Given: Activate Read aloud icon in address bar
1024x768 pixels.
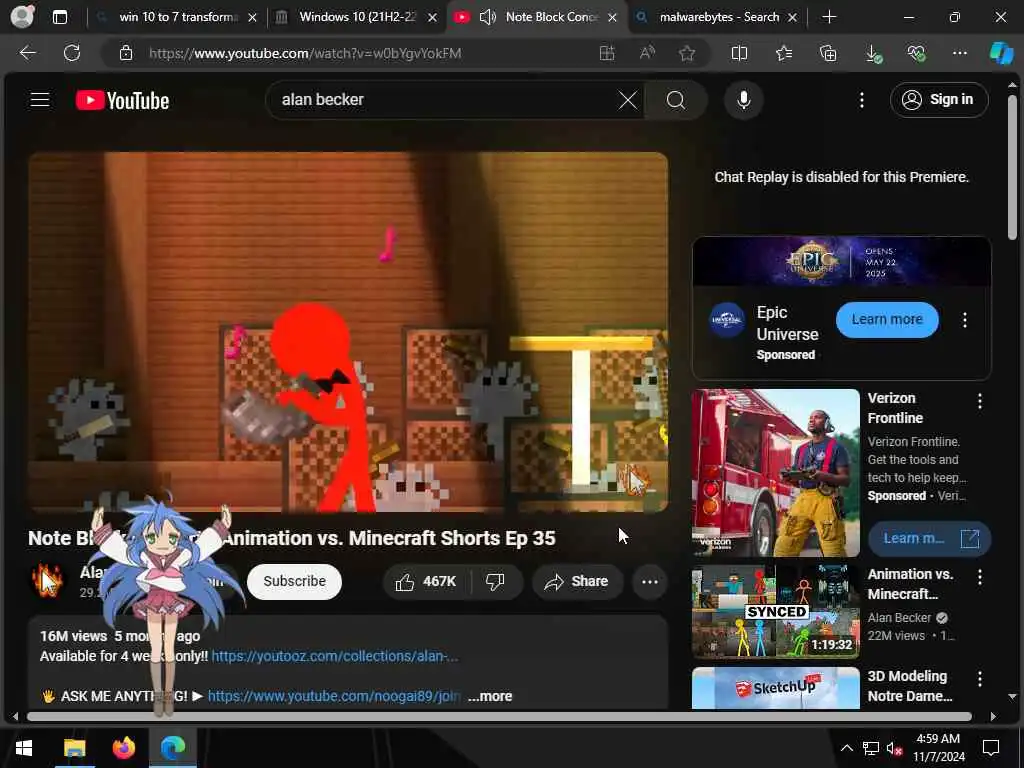Looking at the screenshot, I should [647, 53].
